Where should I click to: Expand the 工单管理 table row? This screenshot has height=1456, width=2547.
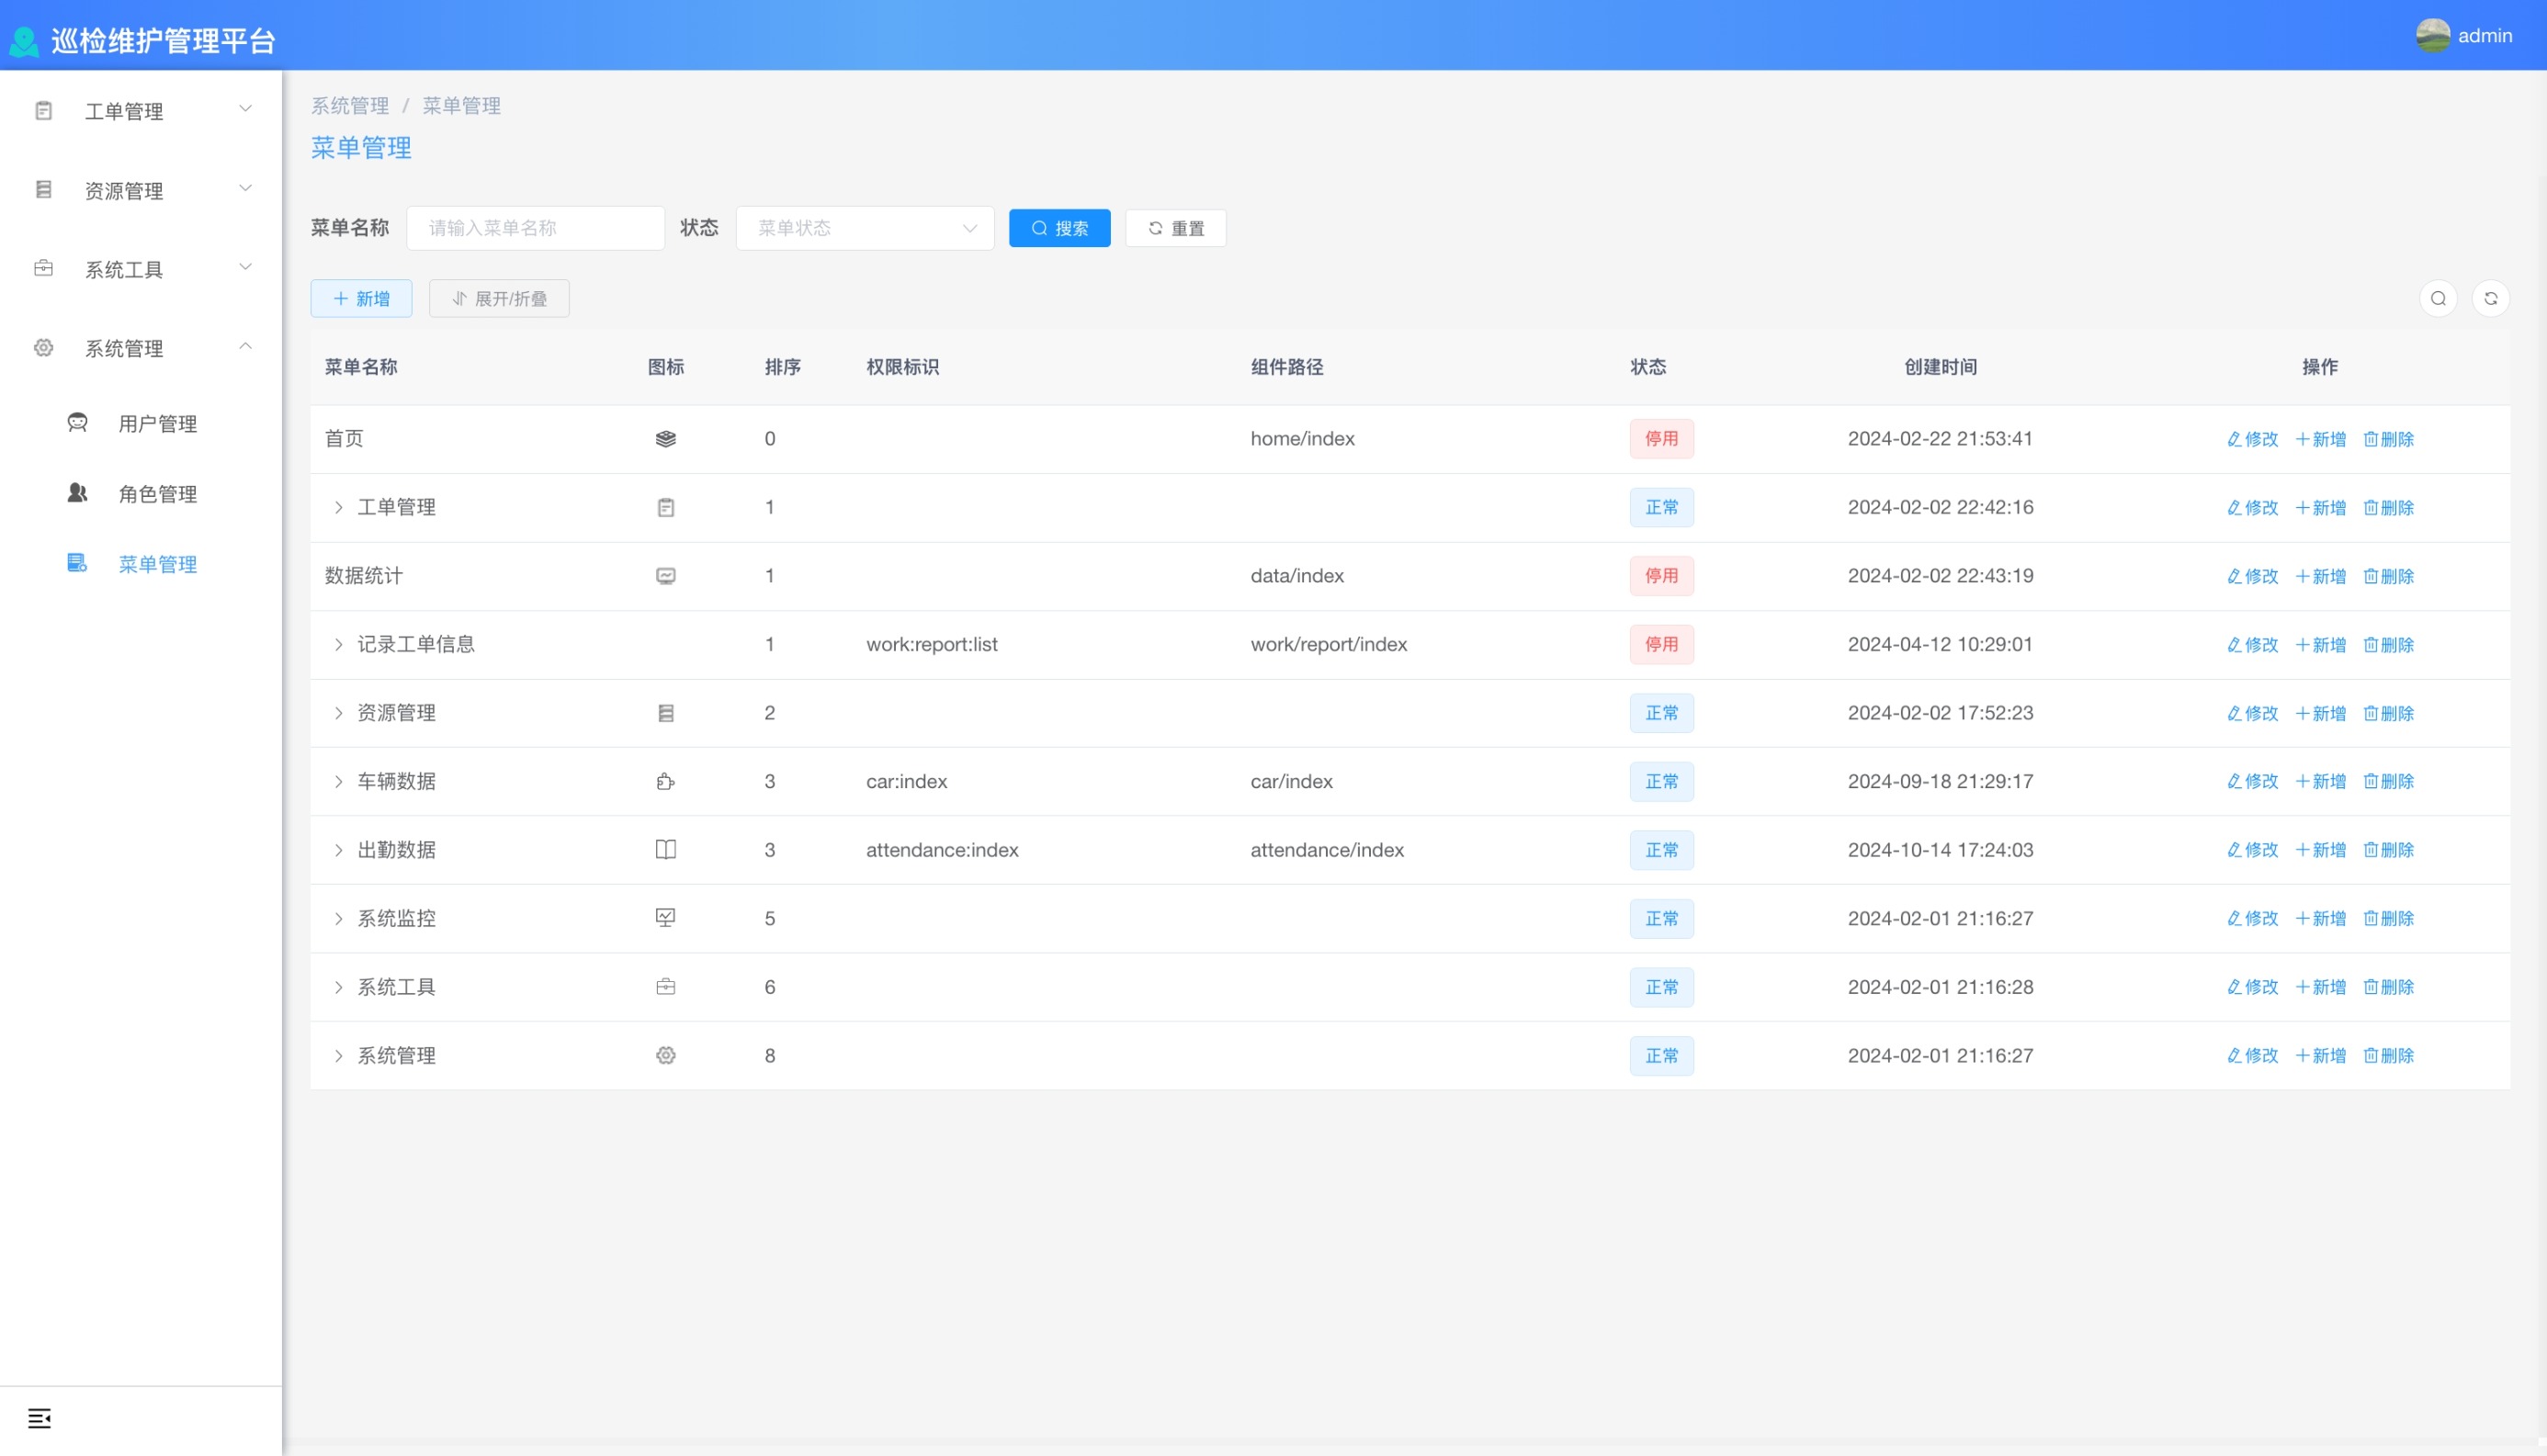pos(338,508)
